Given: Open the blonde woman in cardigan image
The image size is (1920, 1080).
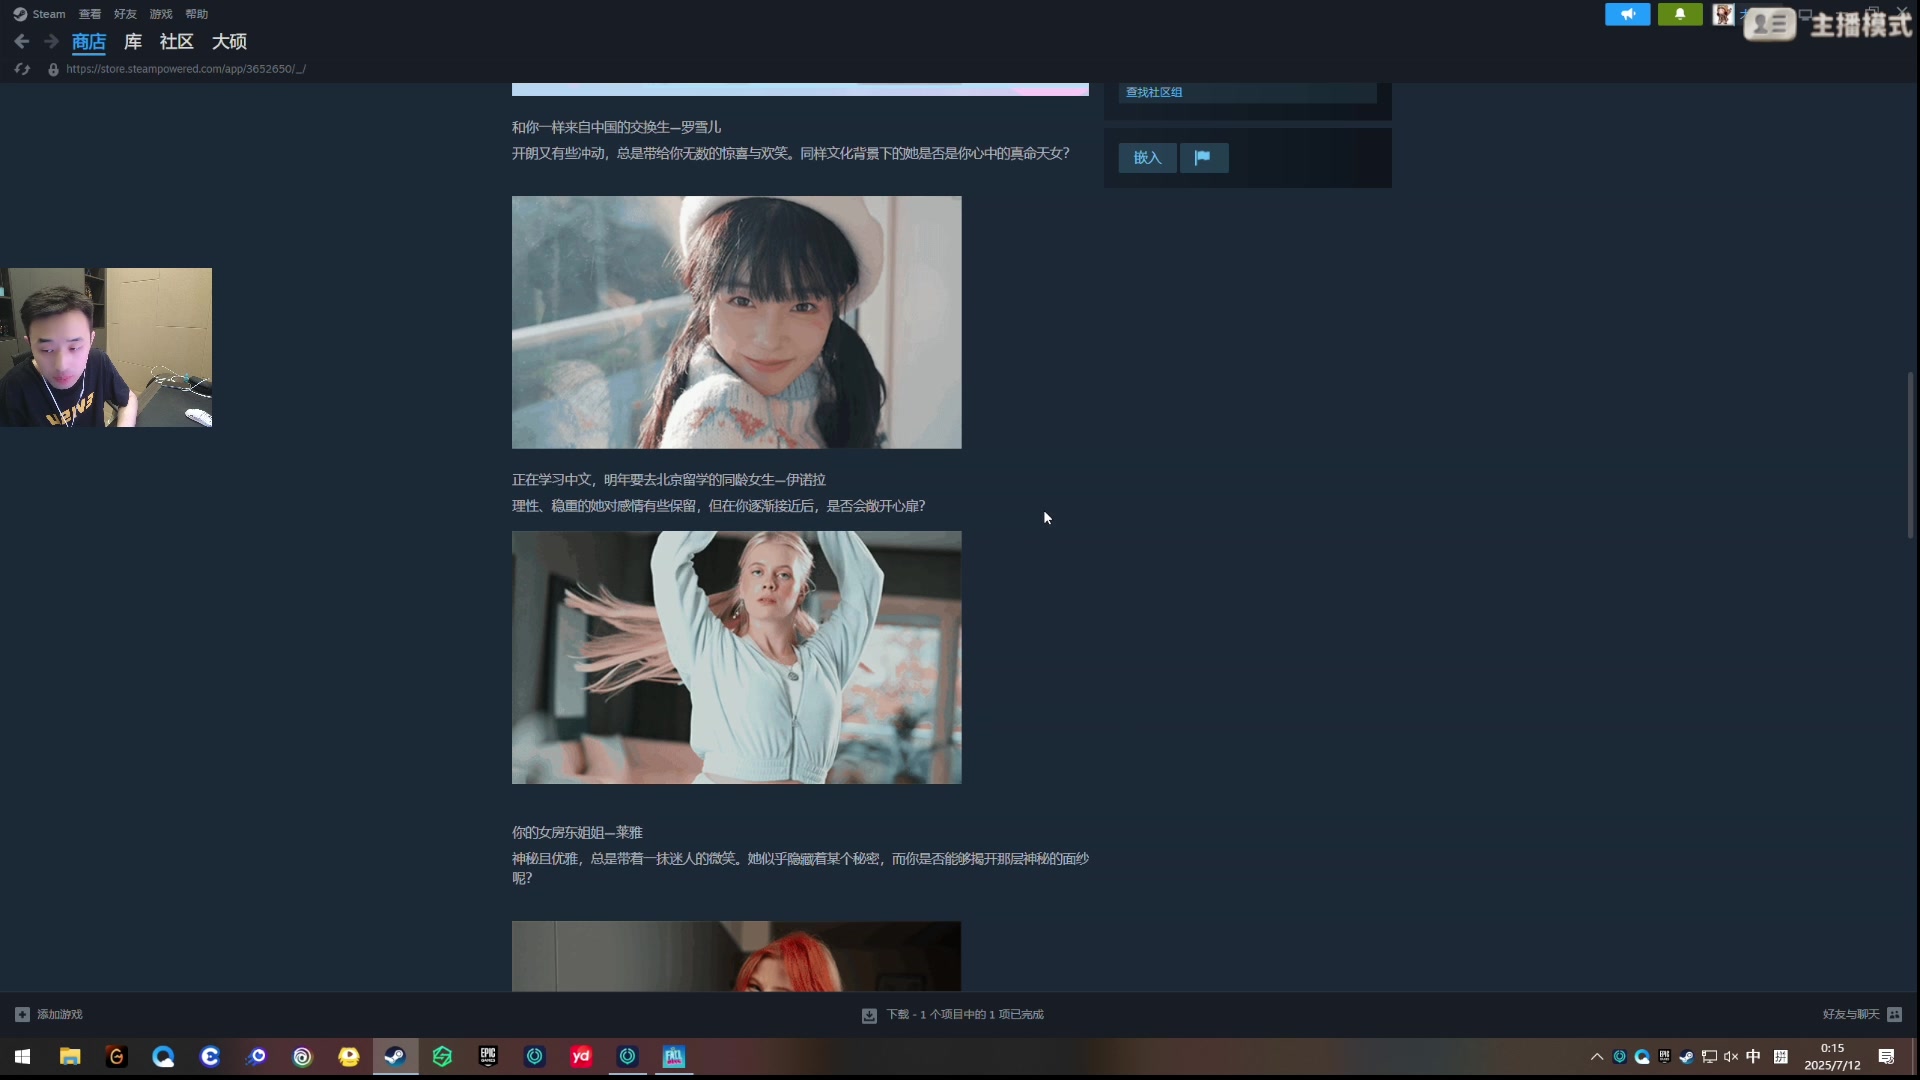Looking at the screenshot, I should 737,657.
